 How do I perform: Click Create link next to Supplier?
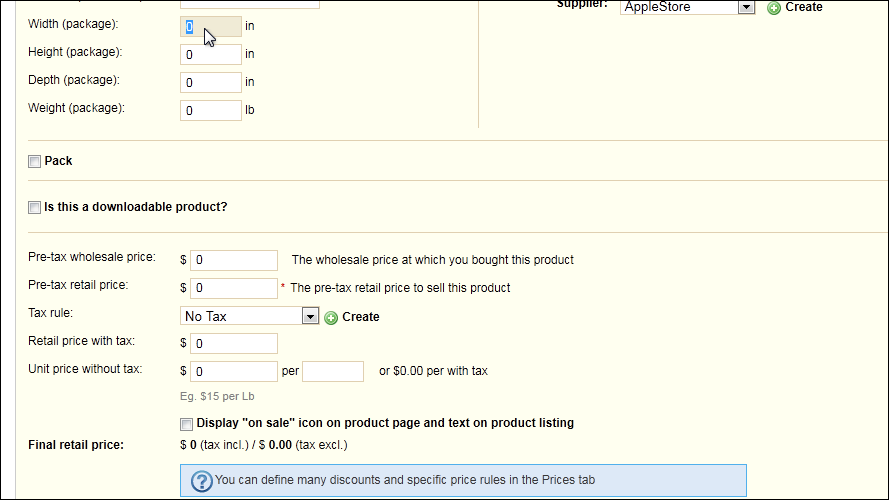tap(803, 7)
